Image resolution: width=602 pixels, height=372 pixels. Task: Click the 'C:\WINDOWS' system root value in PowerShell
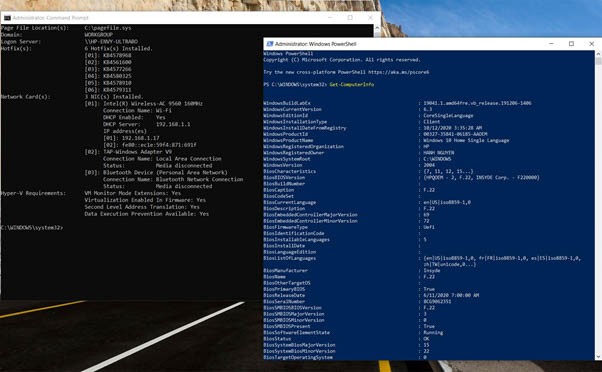437,159
